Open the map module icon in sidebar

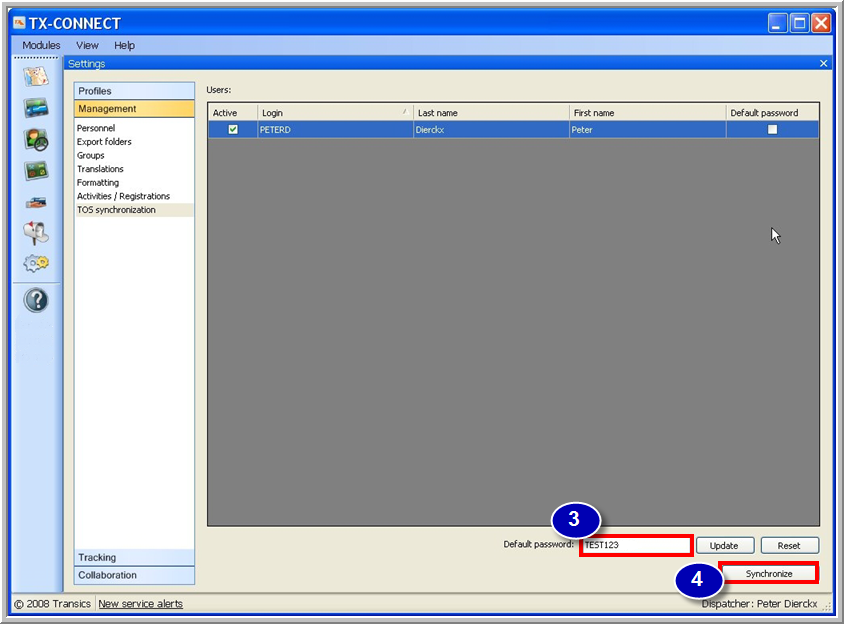tap(36, 77)
